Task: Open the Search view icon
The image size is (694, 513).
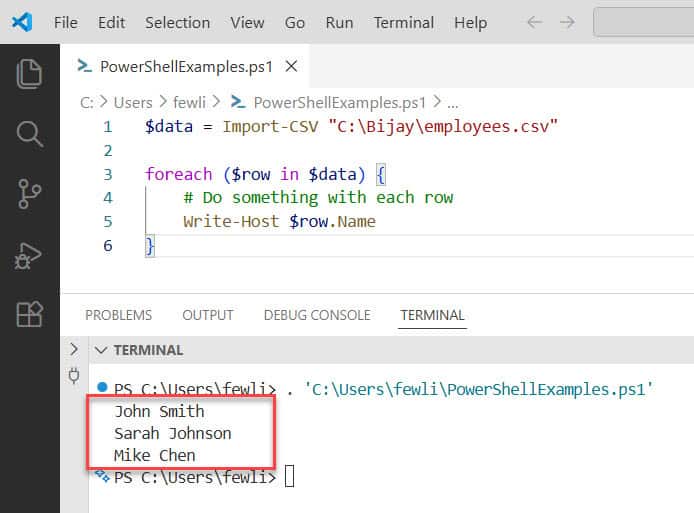Action: 29,134
